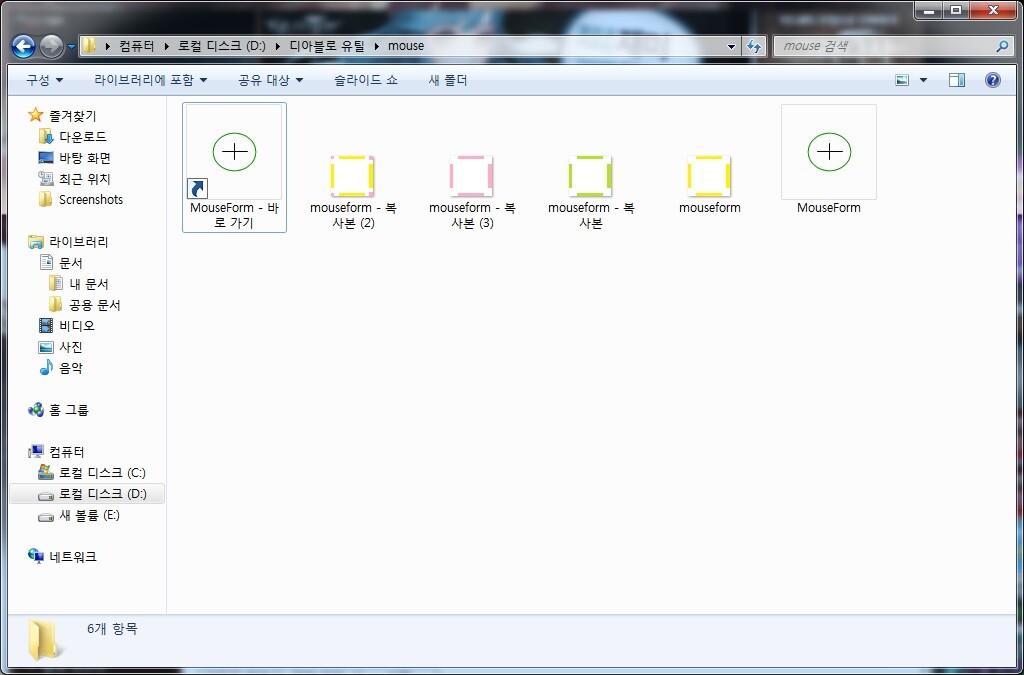Maximize the Explorer window
1024x675 pixels.
(x=957, y=10)
